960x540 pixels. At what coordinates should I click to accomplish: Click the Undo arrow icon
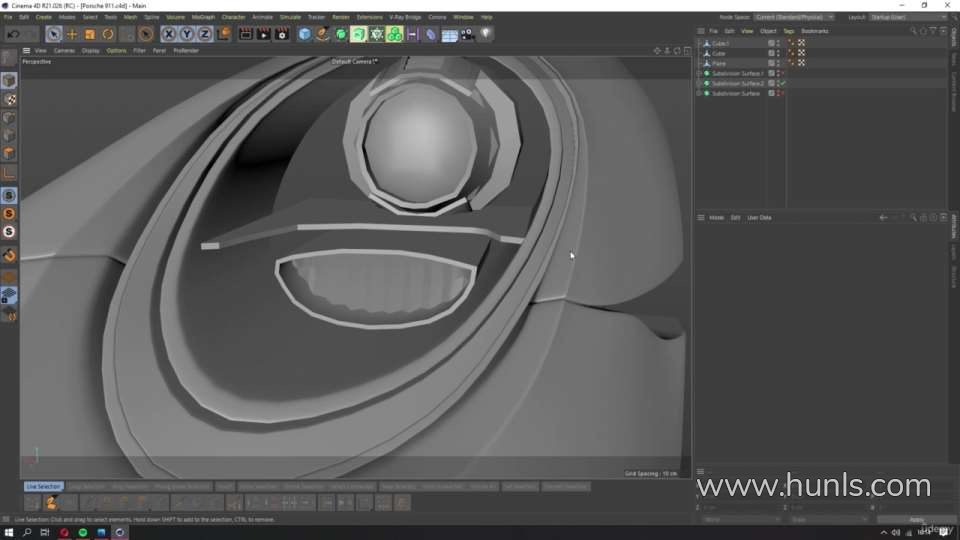(12, 34)
